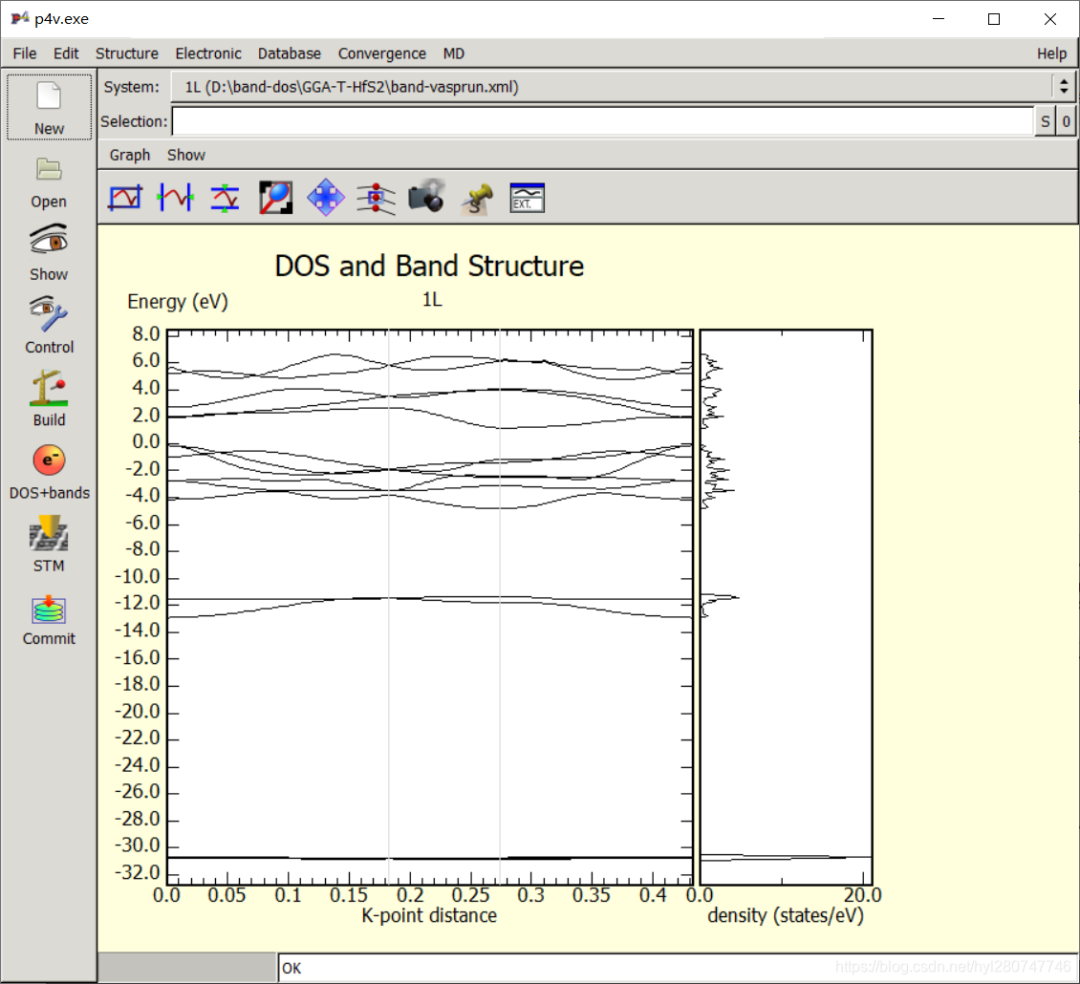The image size is (1080, 984).
Task: Click the density (states/eV) axis label
Action: (x=785, y=916)
